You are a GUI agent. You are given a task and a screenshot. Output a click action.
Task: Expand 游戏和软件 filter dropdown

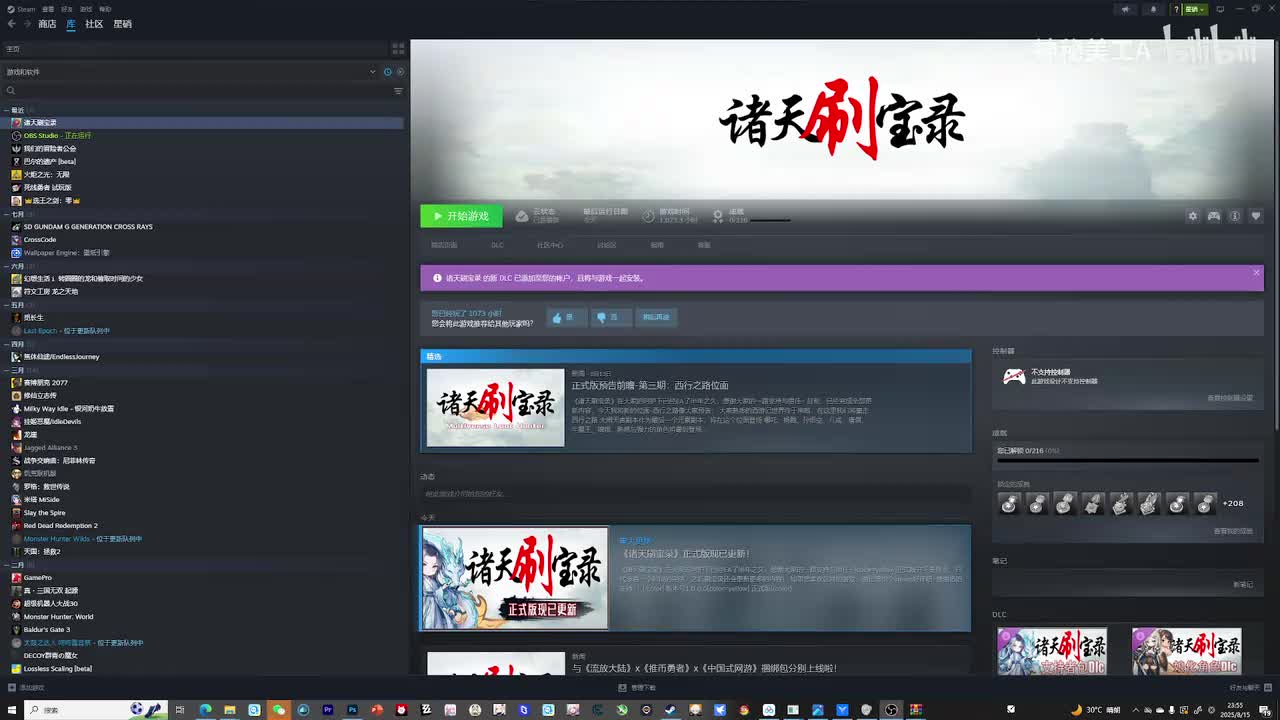pos(373,72)
